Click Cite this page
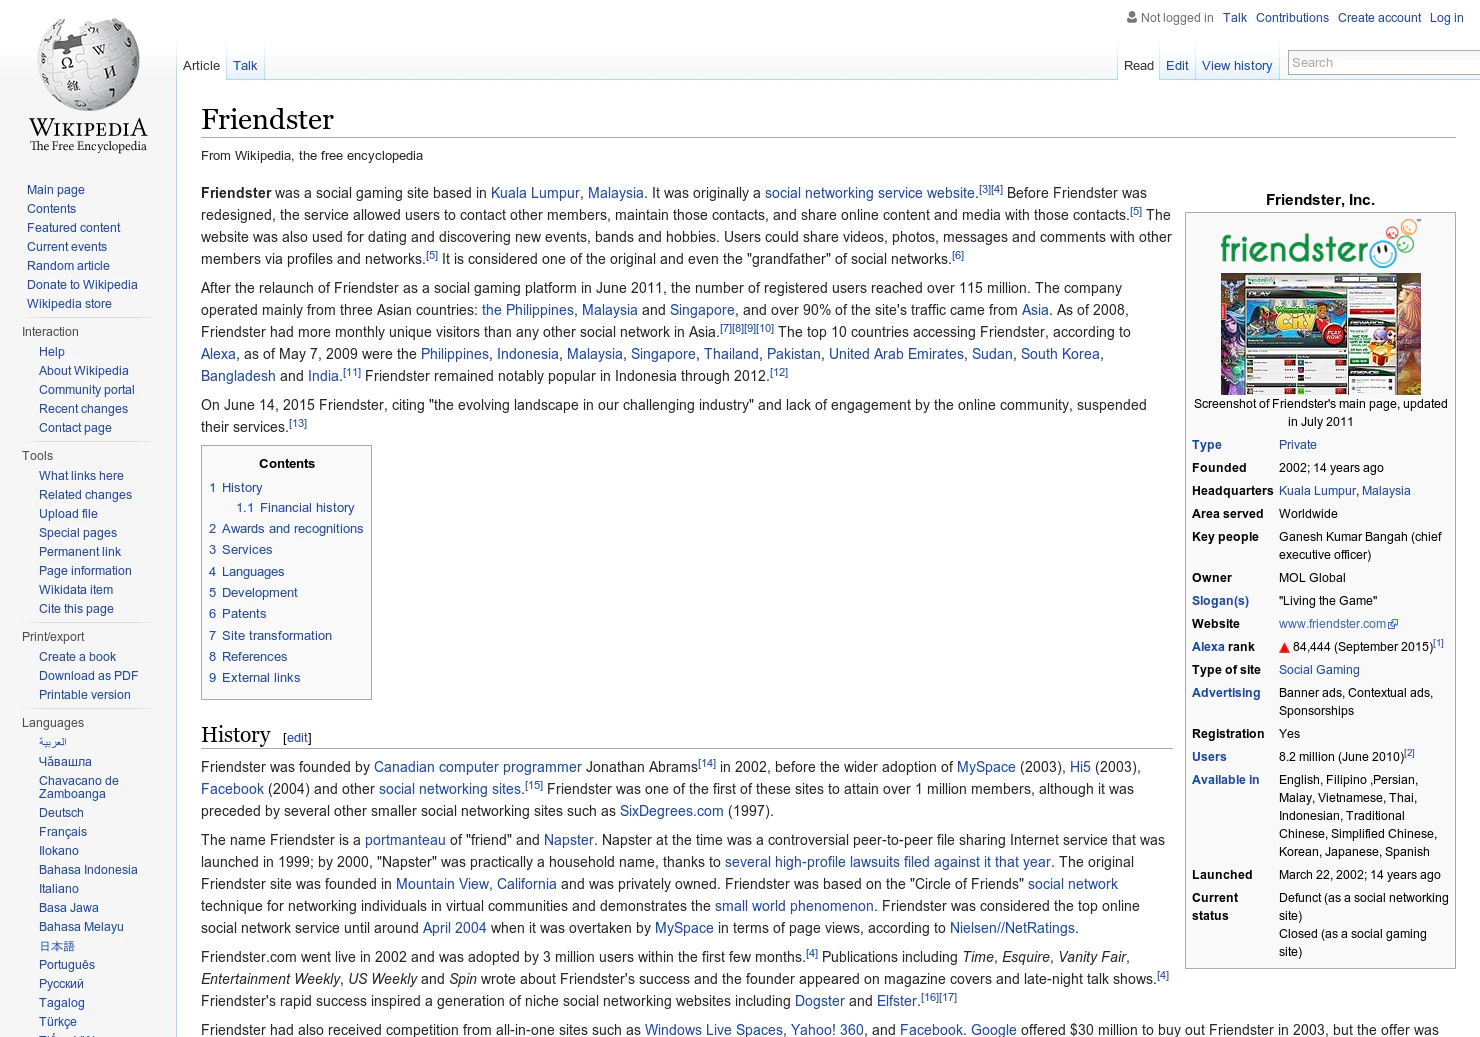 click(76, 609)
